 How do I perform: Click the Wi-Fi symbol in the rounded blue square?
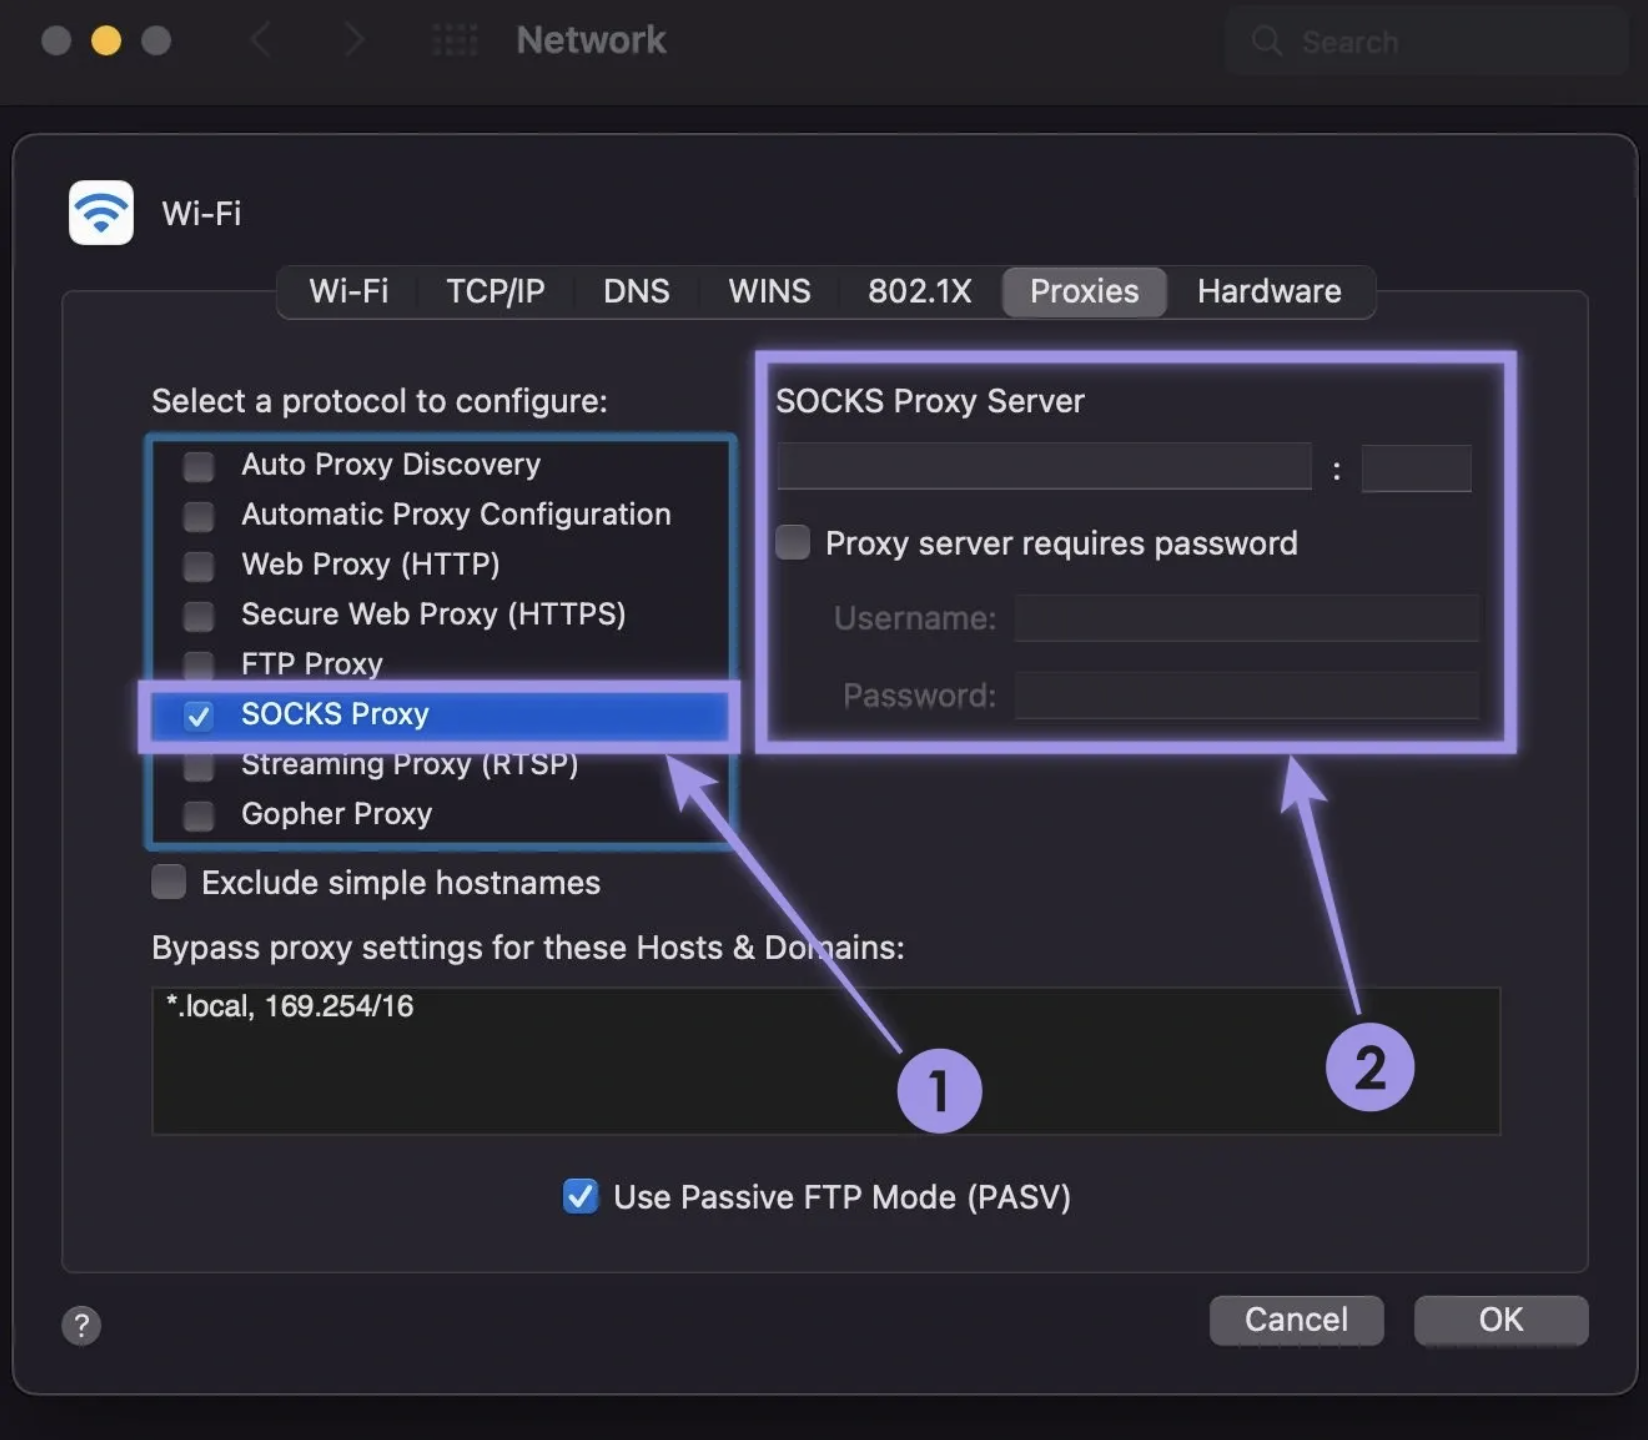point(100,212)
